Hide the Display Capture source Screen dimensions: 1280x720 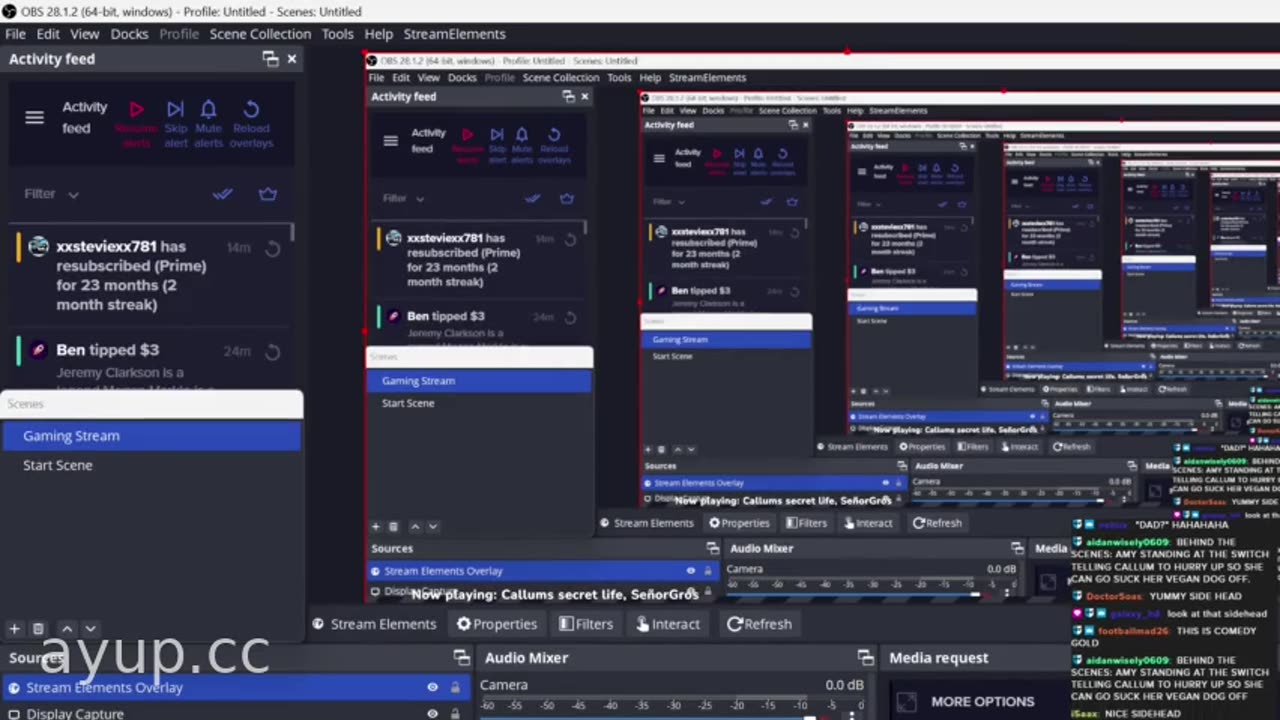click(x=433, y=713)
